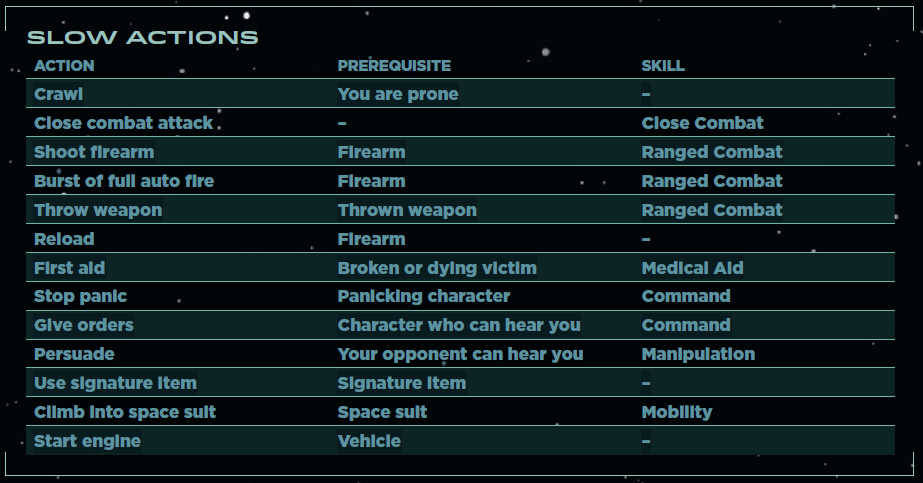Image resolution: width=923 pixels, height=483 pixels.
Task: Click Burst of full auto fire
Action: tap(124, 181)
